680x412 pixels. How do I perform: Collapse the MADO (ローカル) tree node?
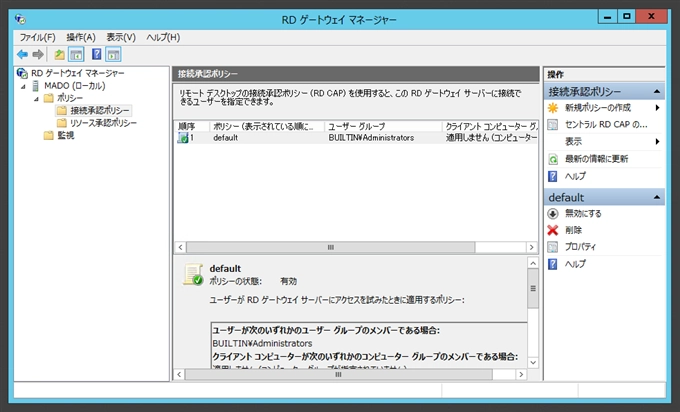click(23, 86)
